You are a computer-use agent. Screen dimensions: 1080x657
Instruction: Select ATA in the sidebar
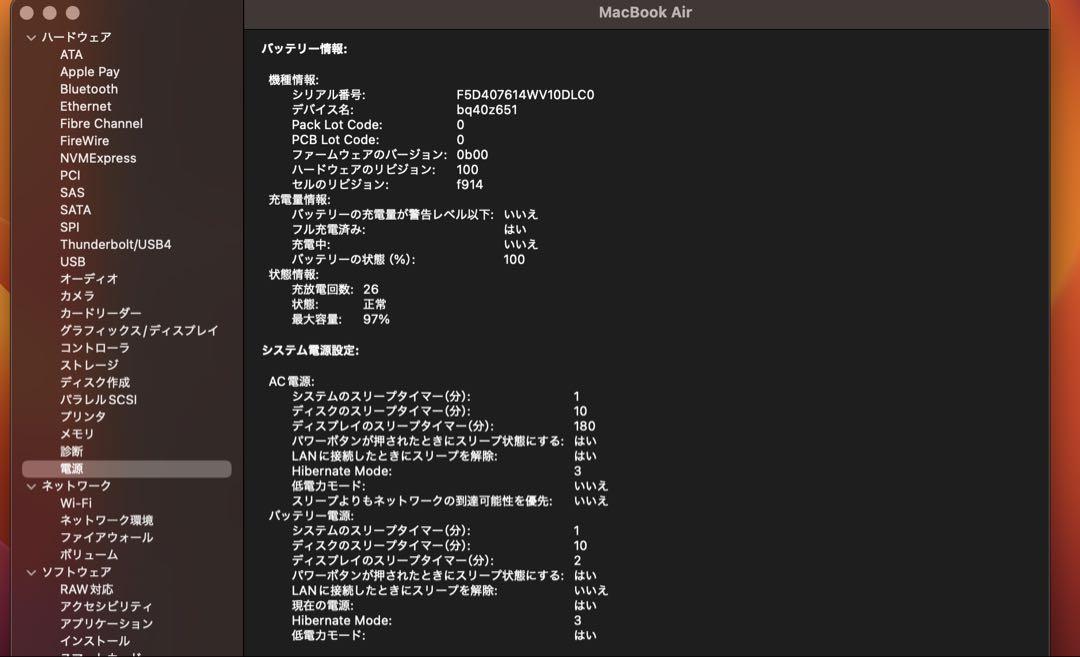[x=71, y=54]
